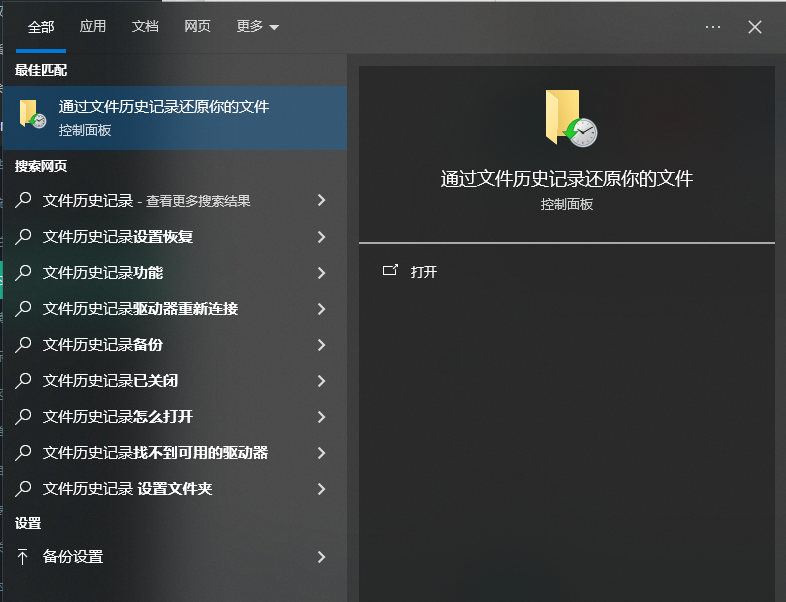Click the File History folder icon in best match
This screenshot has width=786, height=602.
pos(33,114)
